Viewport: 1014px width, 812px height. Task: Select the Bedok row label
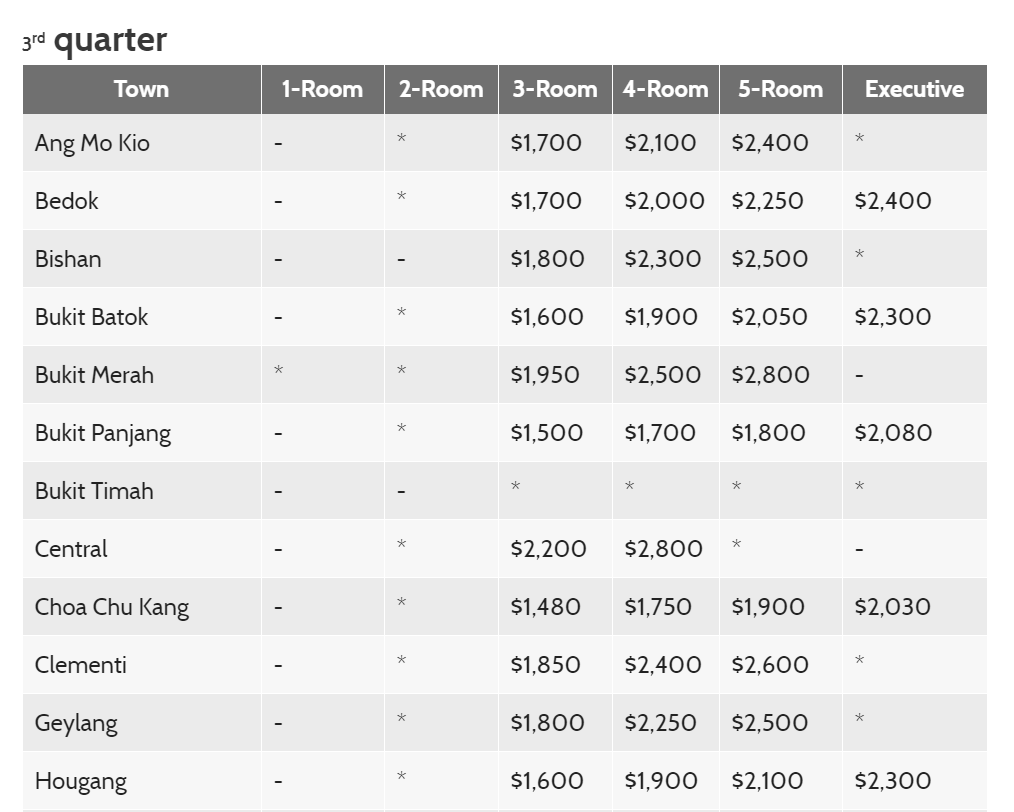pyautogui.click(x=67, y=201)
